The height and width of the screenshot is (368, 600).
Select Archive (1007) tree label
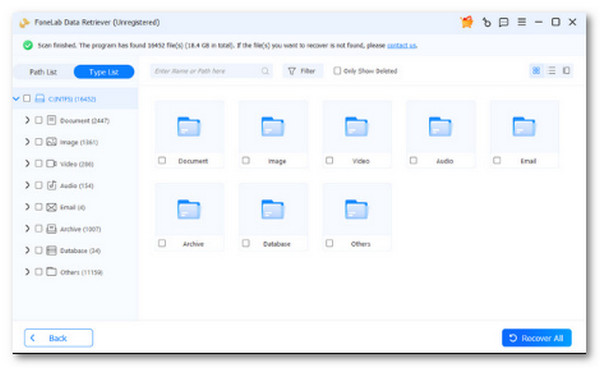(80, 229)
